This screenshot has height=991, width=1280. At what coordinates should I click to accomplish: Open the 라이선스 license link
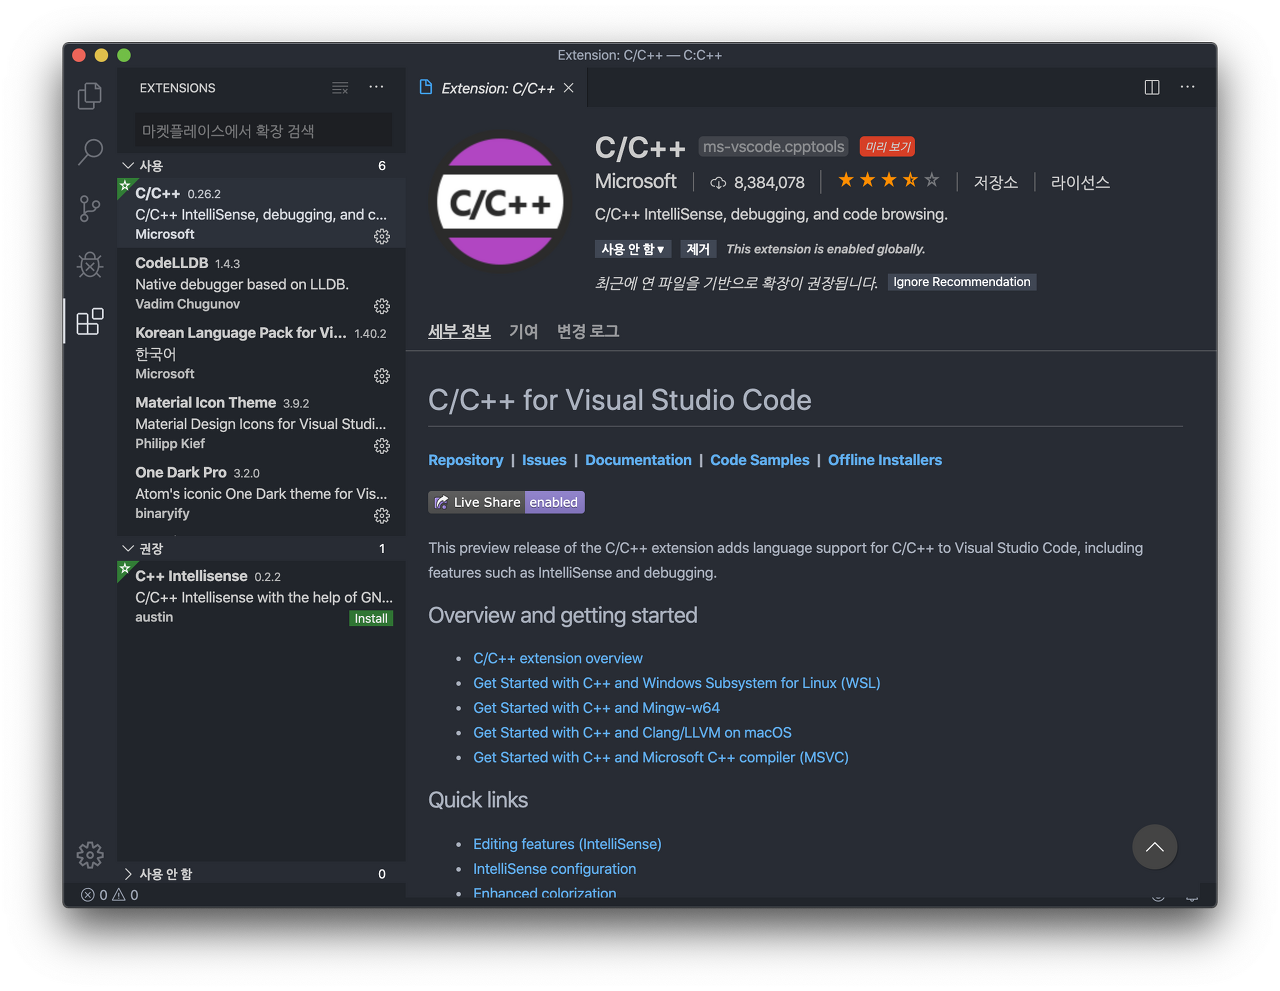pos(1080,182)
